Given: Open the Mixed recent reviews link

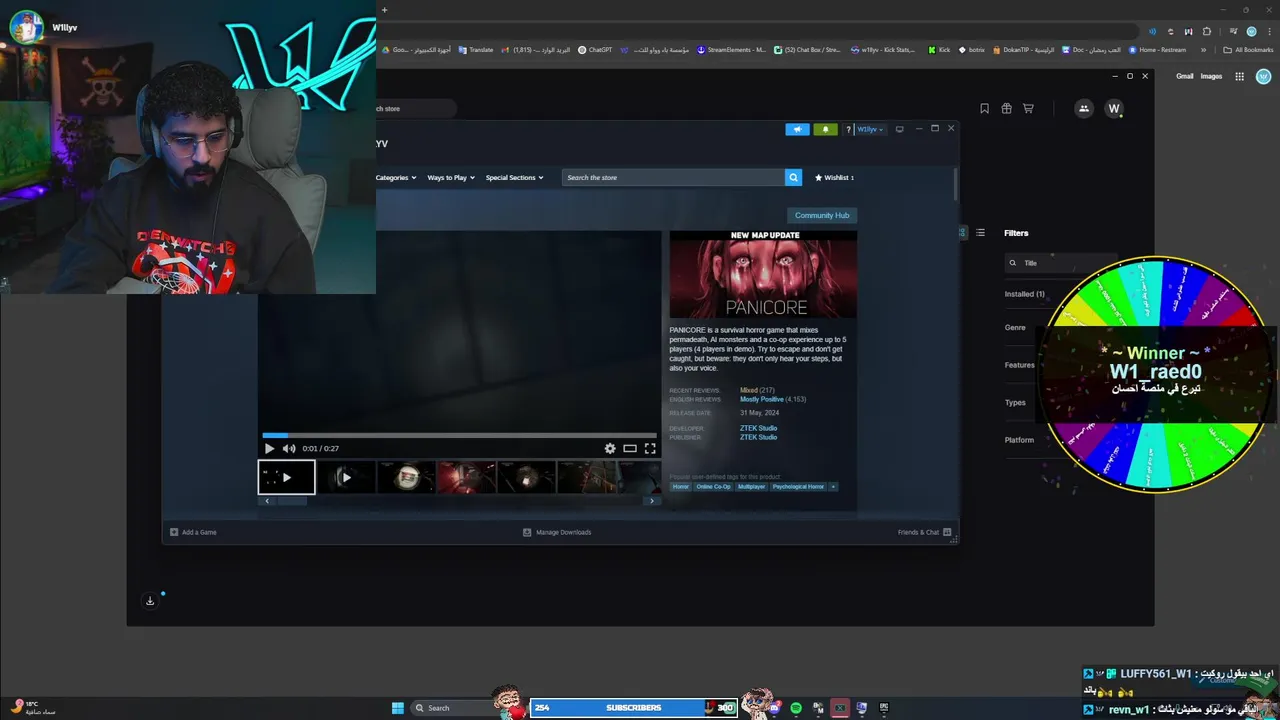Looking at the screenshot, I should pyautogui.click(x=749, y=390).
